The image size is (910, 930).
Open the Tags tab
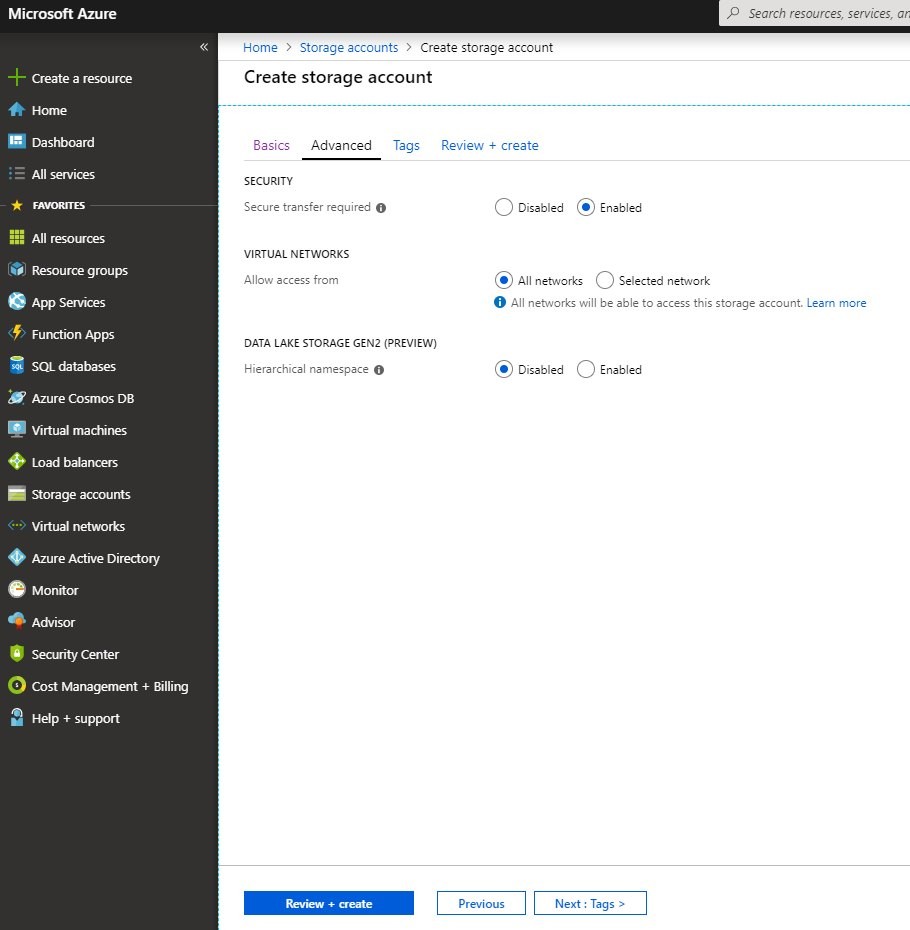pos(406,145)
